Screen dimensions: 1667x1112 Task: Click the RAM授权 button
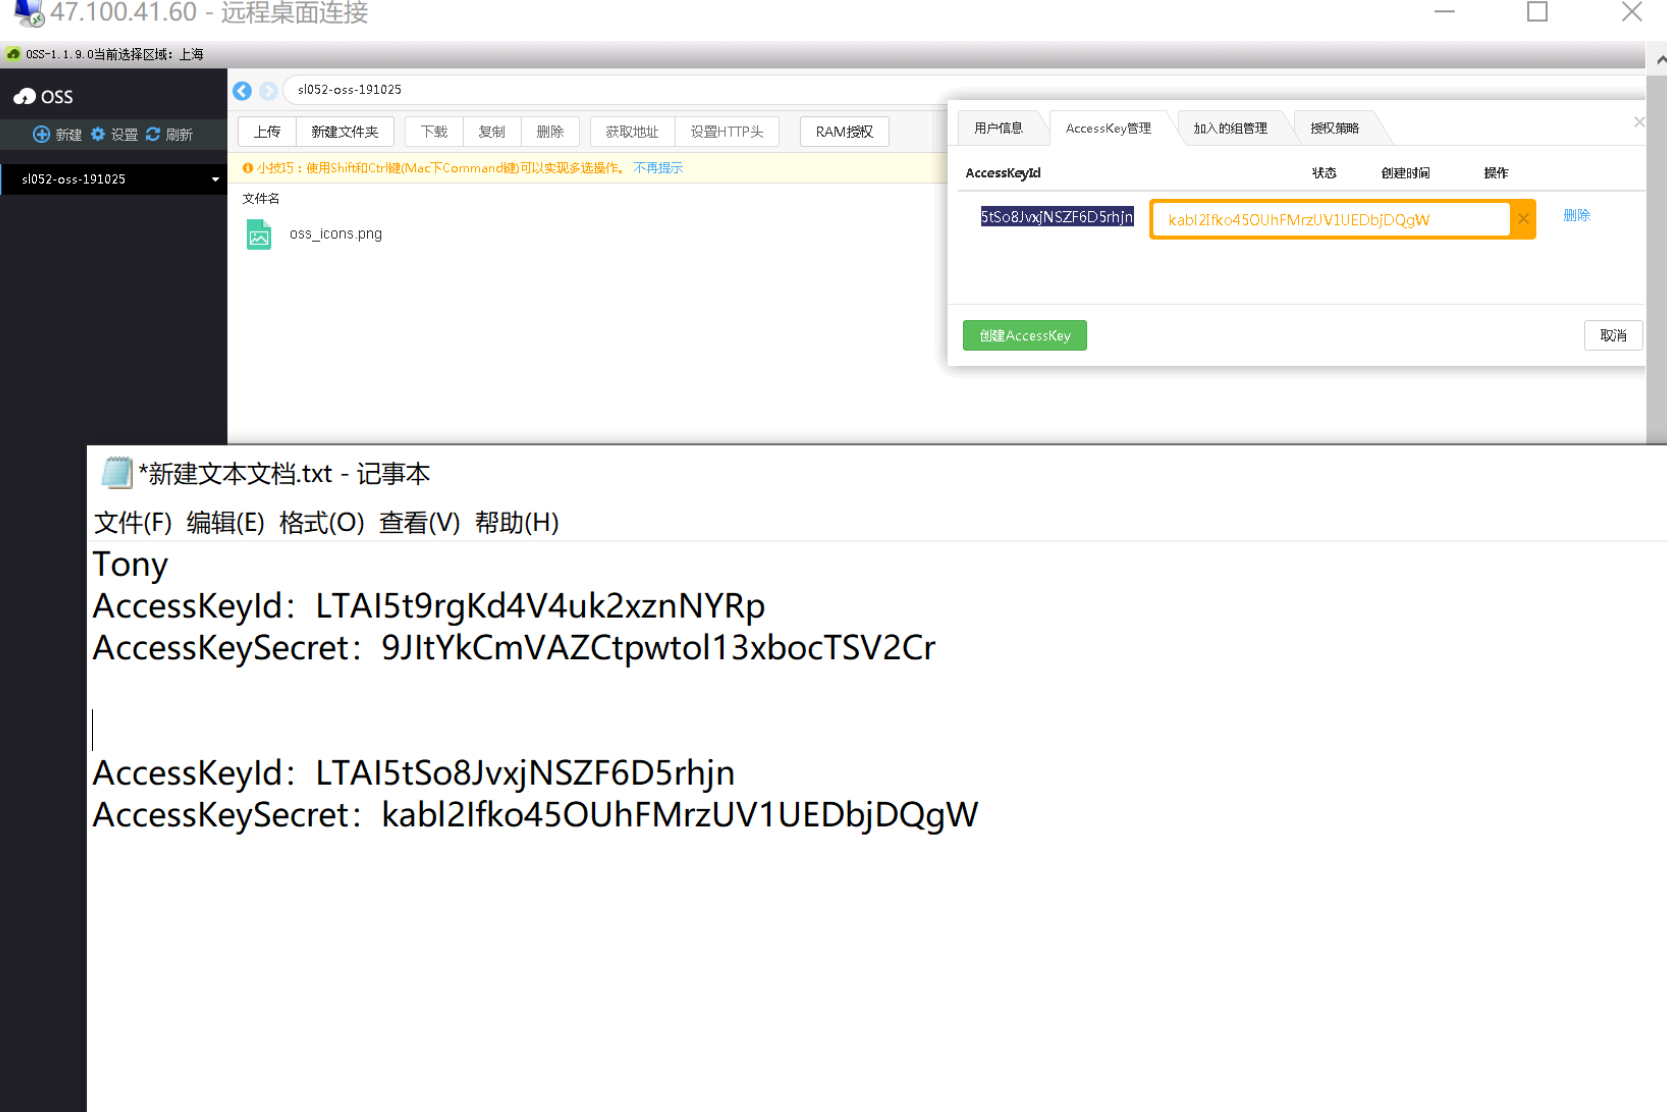(844, 131)
